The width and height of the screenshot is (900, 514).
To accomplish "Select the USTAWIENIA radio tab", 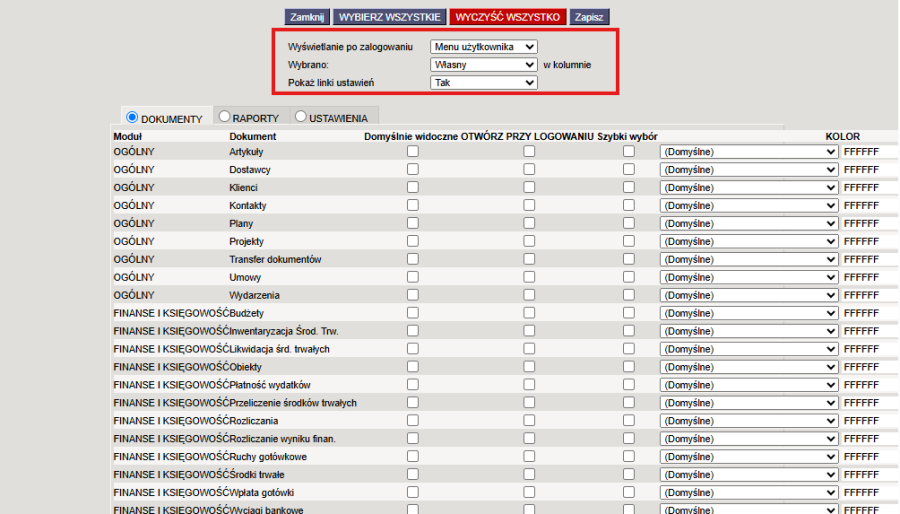I will 301,116.
